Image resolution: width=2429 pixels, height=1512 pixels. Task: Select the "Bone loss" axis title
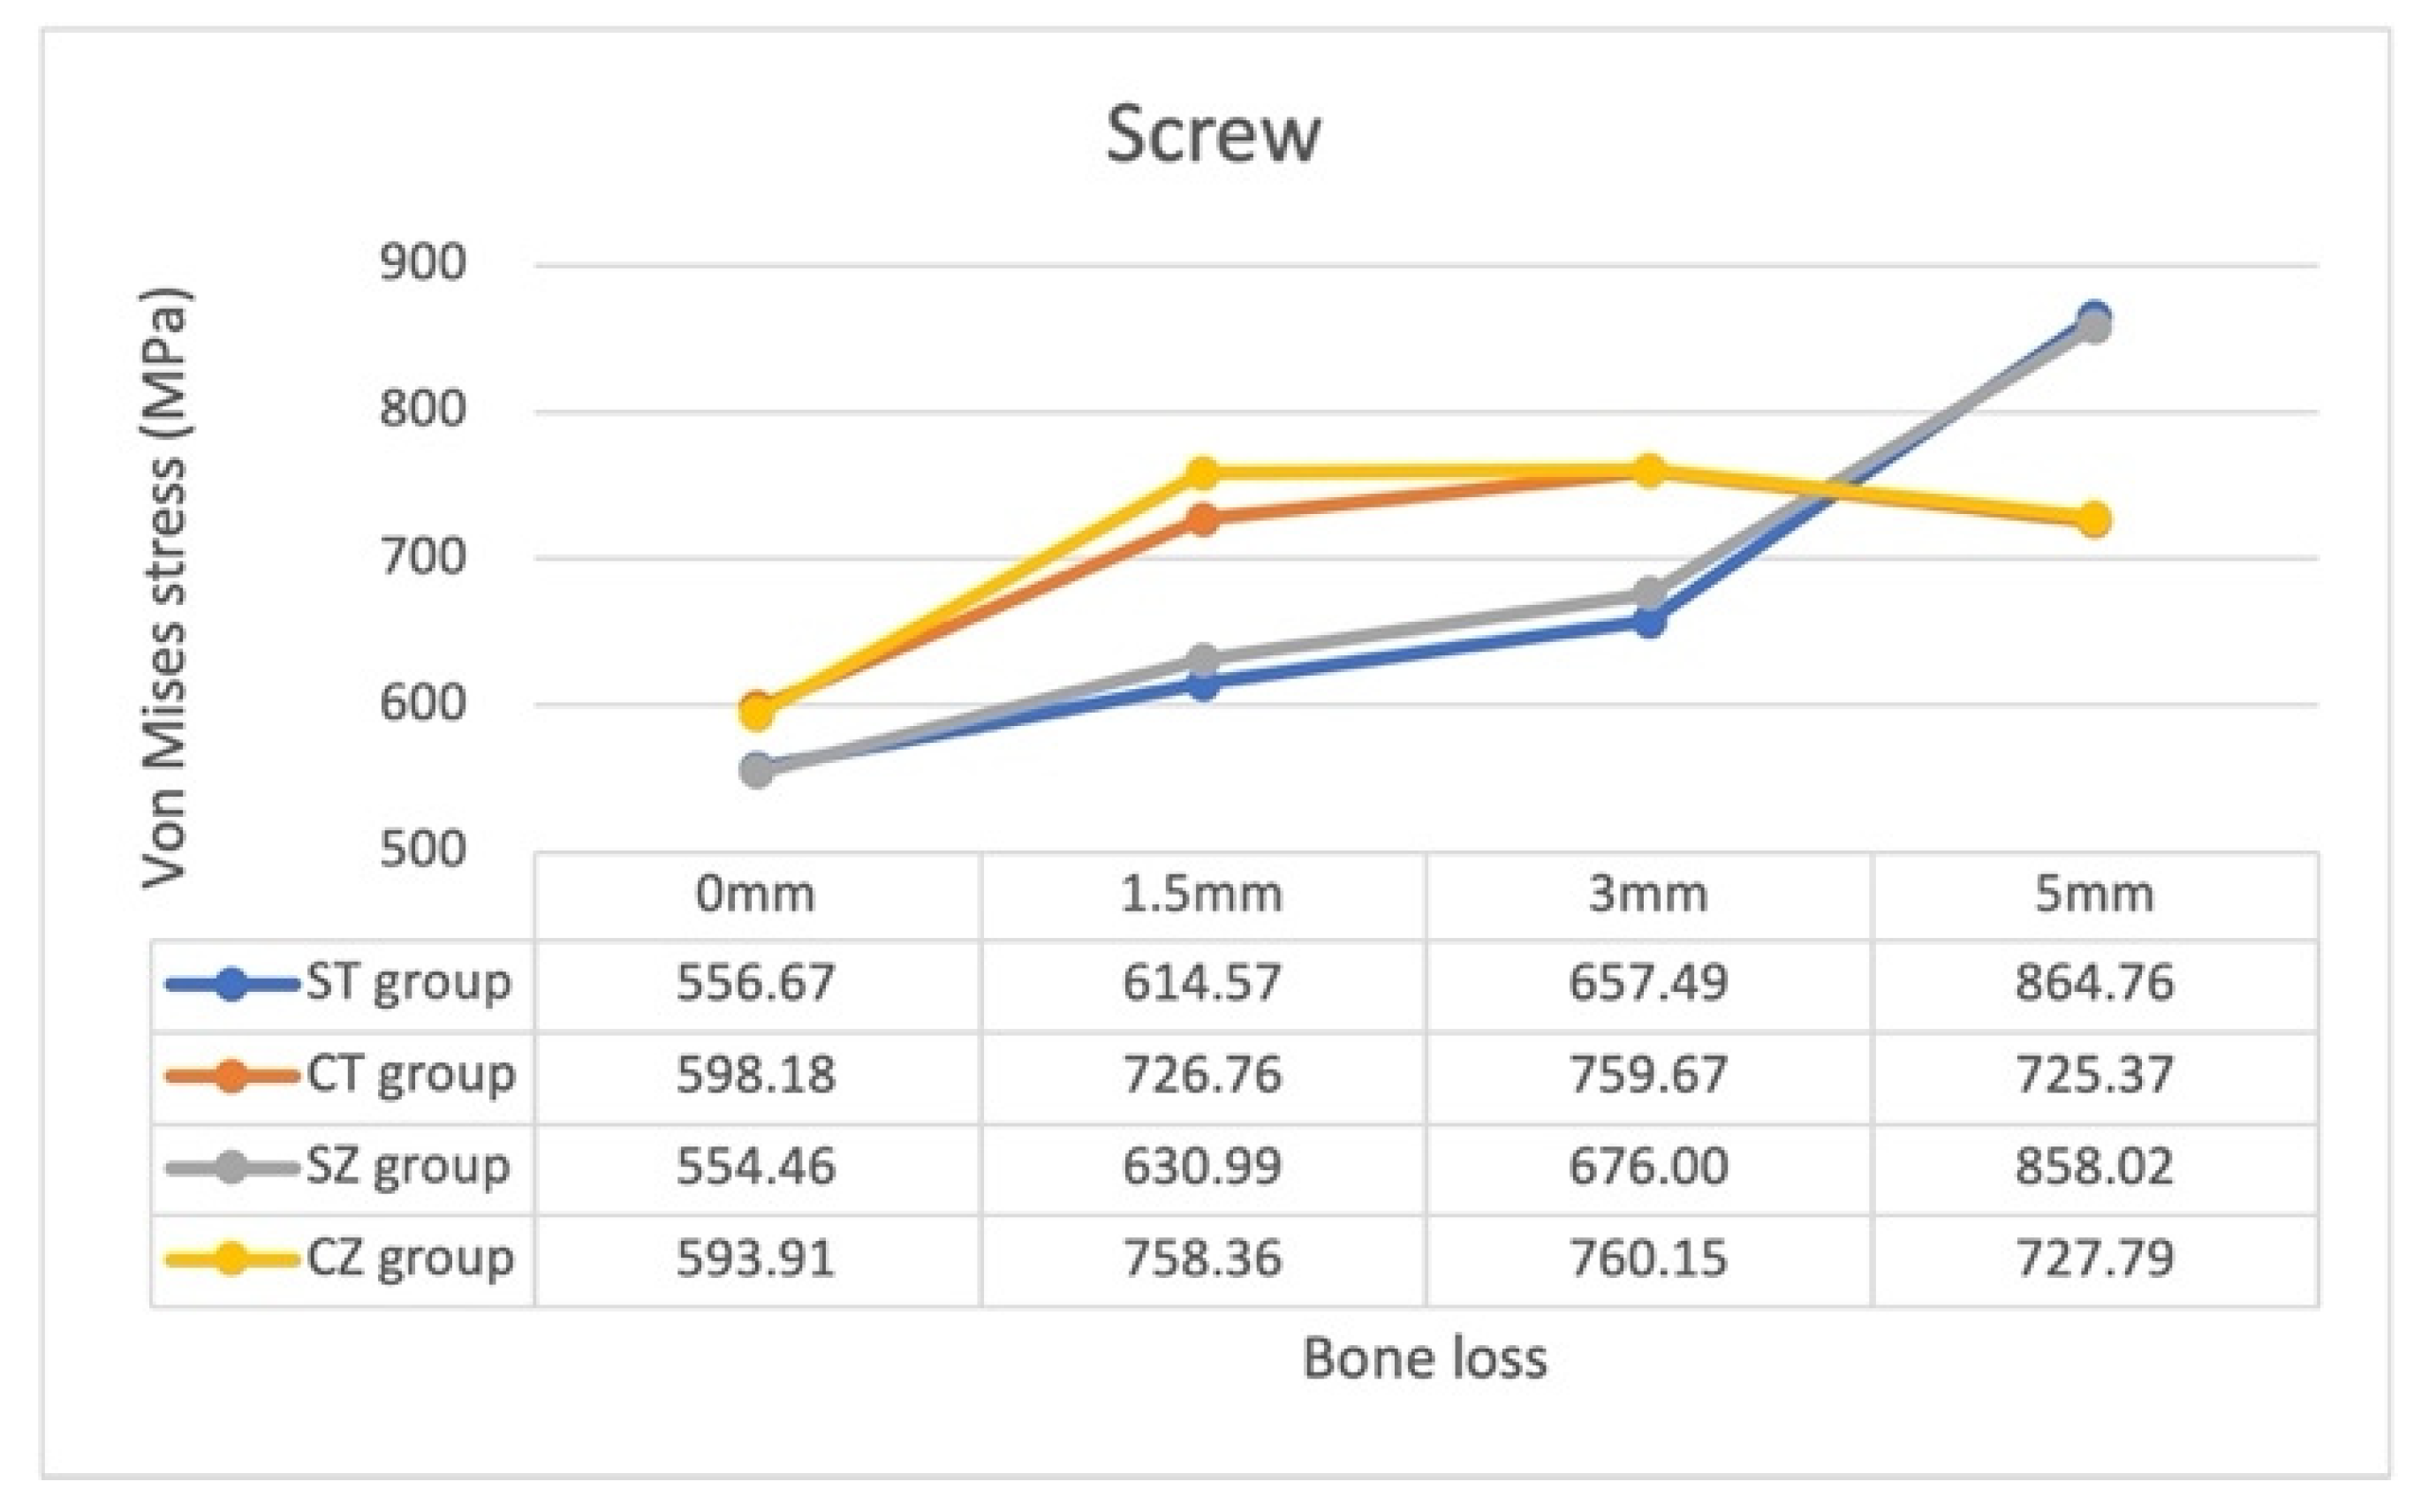pyautogui.click(x=1425, y=1359)
